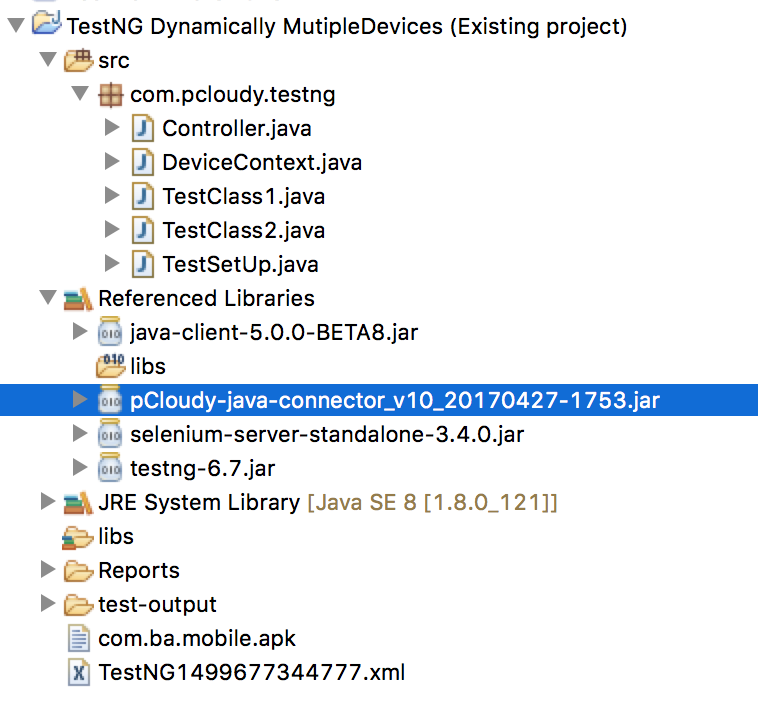762x726 pixels.
Task: Select the com.pcloudy.testng package label
Action: [233, 95]
